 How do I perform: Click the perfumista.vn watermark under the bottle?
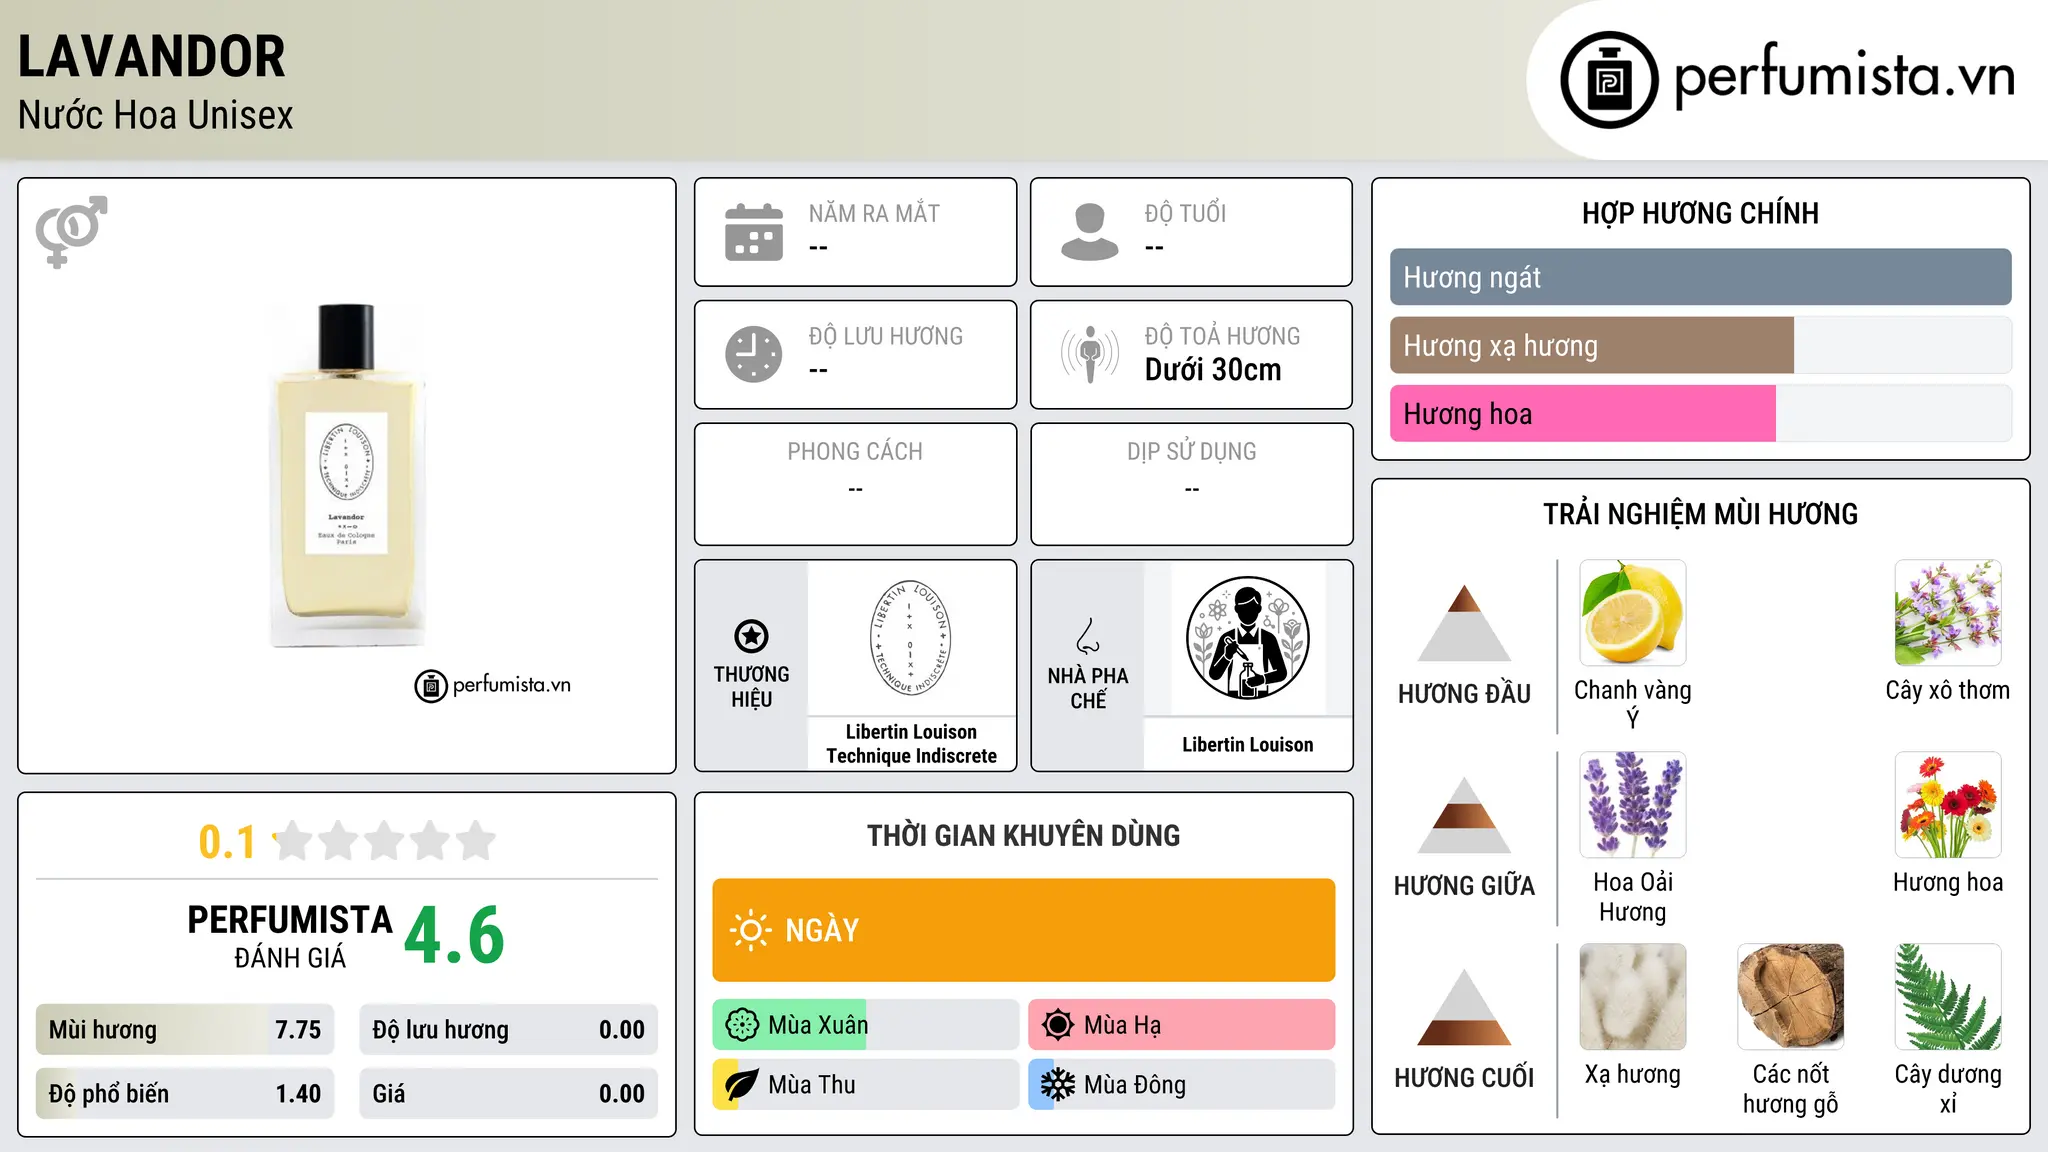(493, 686)
